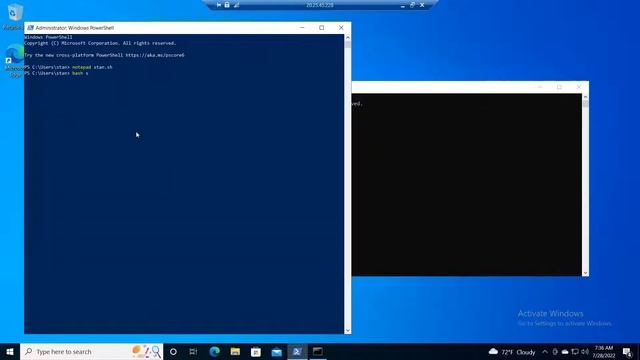This screenshot has height=360, width=640.
Task: Click the lock icon on connection bar
Action: 227,5
